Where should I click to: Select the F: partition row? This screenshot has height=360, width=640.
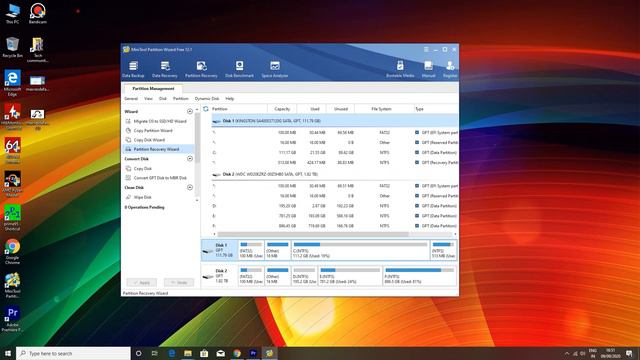335,226
